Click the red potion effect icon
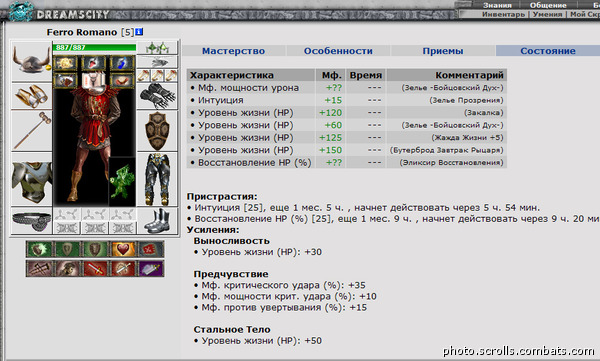Image resolution: width=600 pixels, height=361 pixels. (94, 63)
